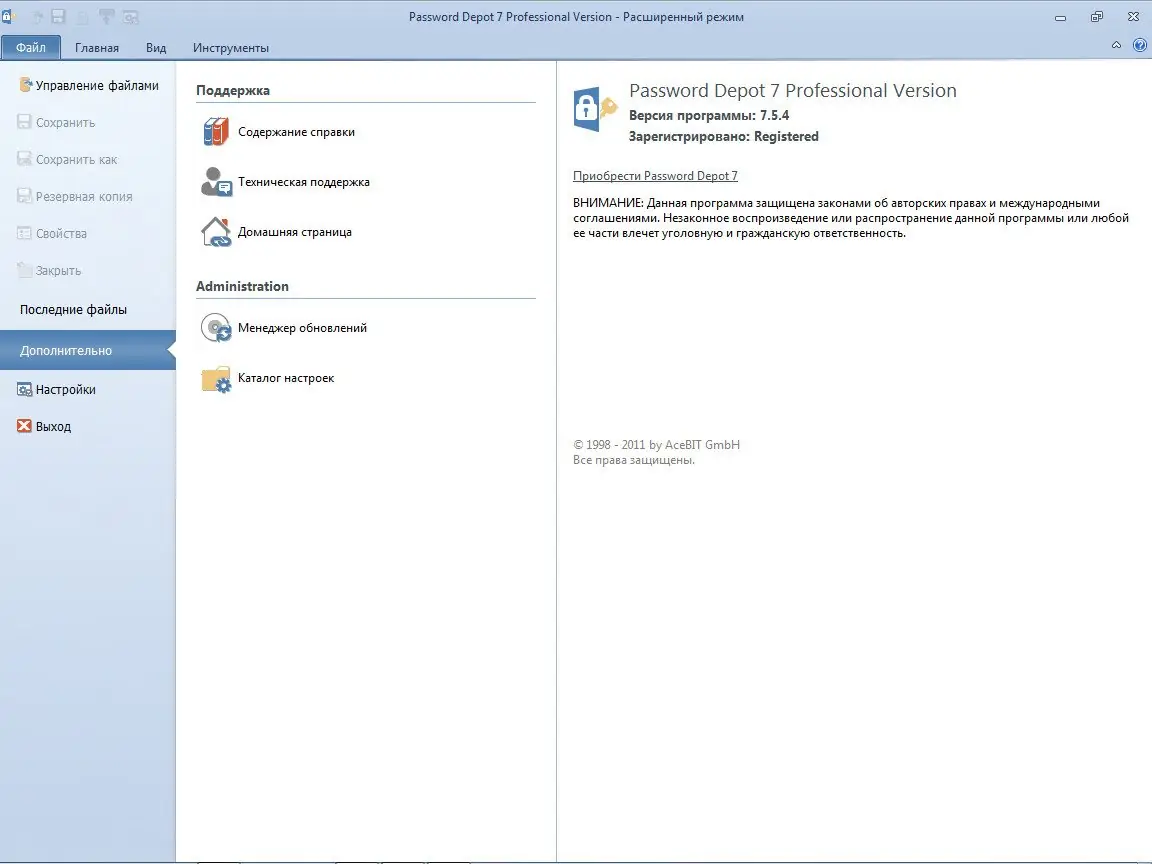Click the large Password Depot lock-and-key logo
Screen dimensions: 1152x864
[595, 109]
